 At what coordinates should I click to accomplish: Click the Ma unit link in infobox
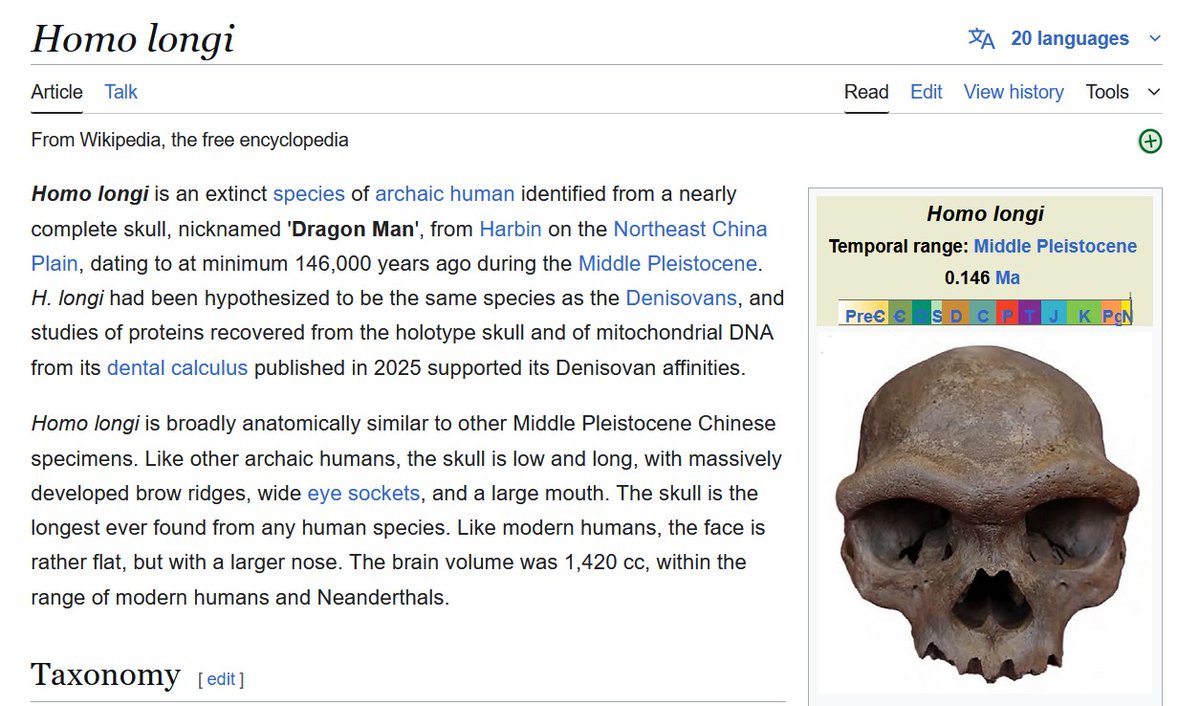pos(1008,278)
